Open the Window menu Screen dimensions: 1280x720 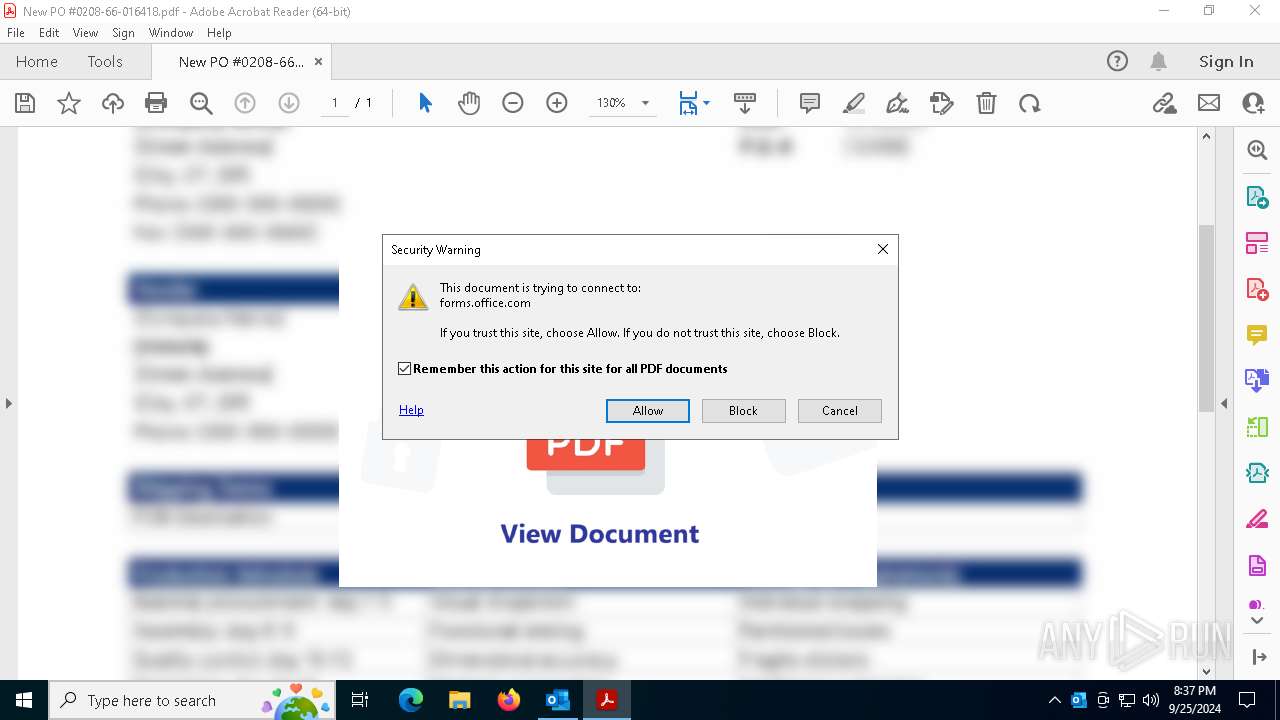click(x=171, y=33)
